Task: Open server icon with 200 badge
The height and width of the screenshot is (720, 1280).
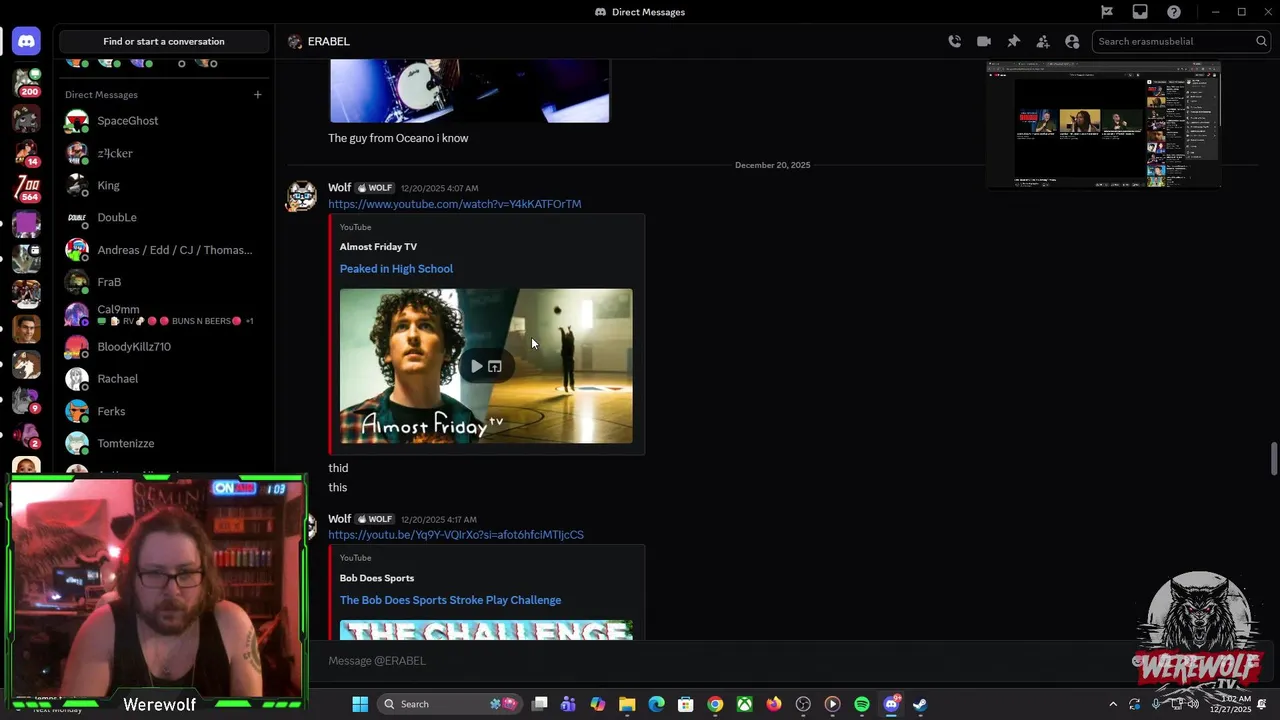Action: [27, 83]
